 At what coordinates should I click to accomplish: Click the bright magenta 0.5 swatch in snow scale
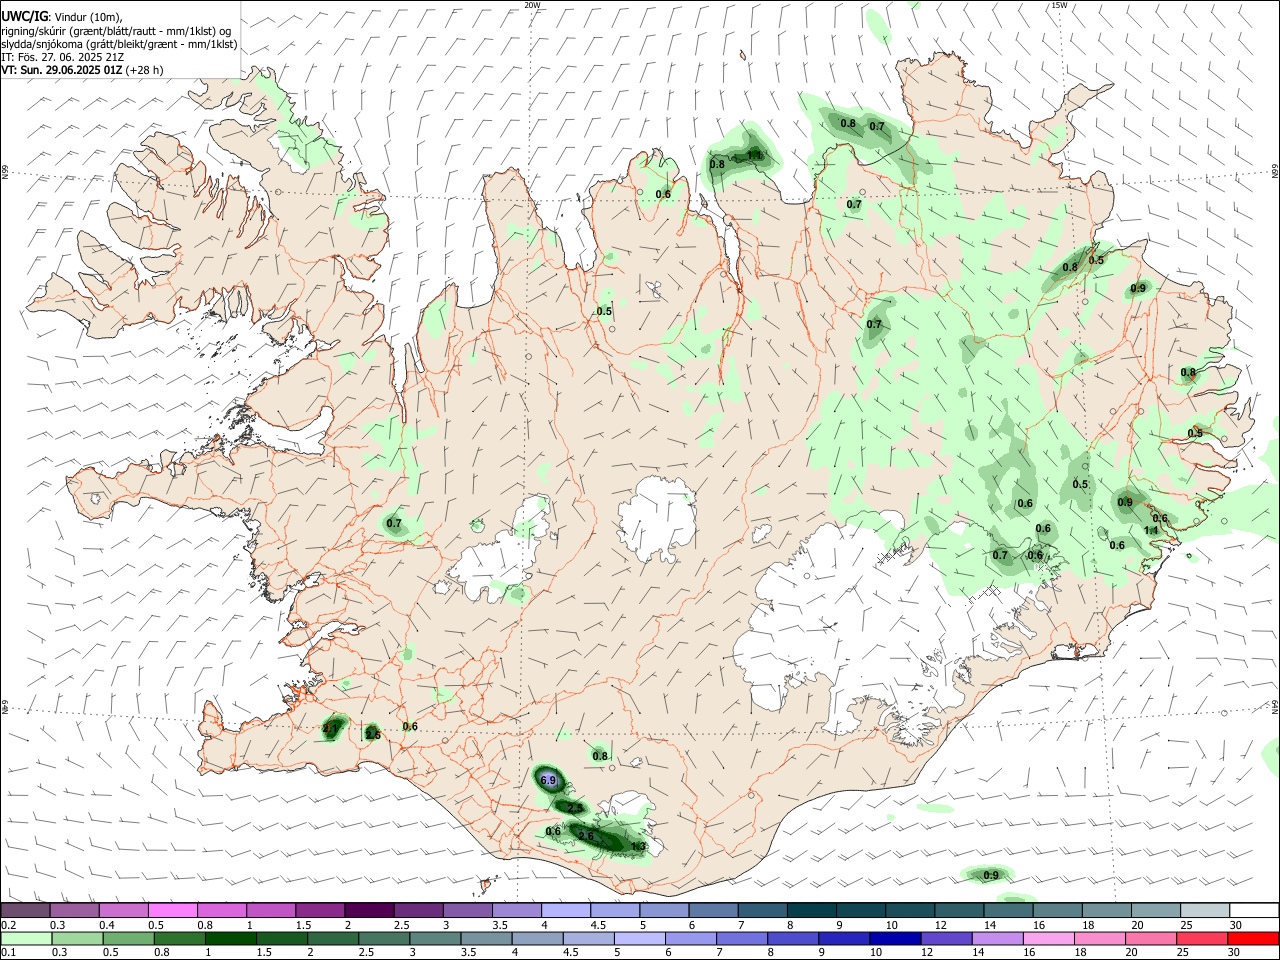click(172, 910)
